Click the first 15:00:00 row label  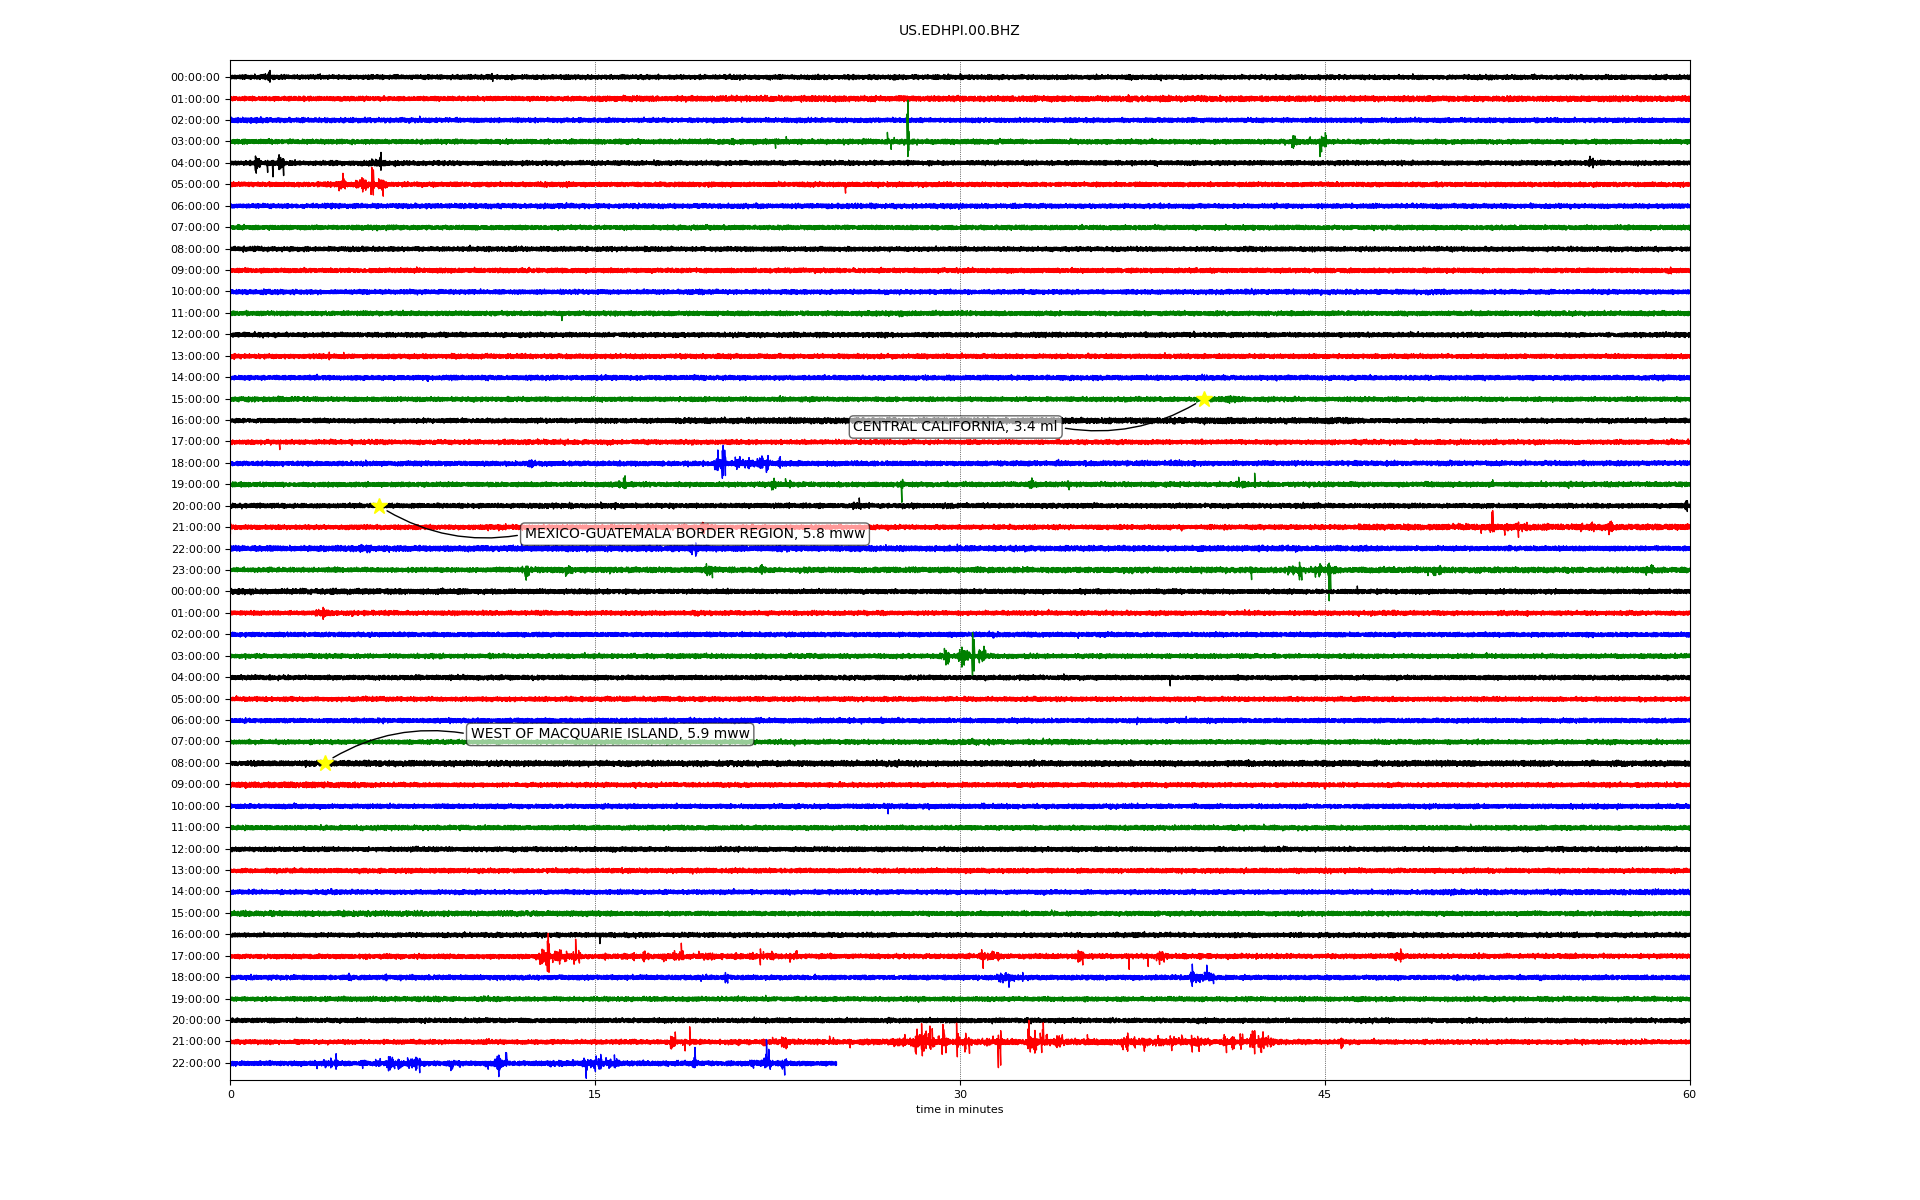pyautogui.click(x=195, y=400)
